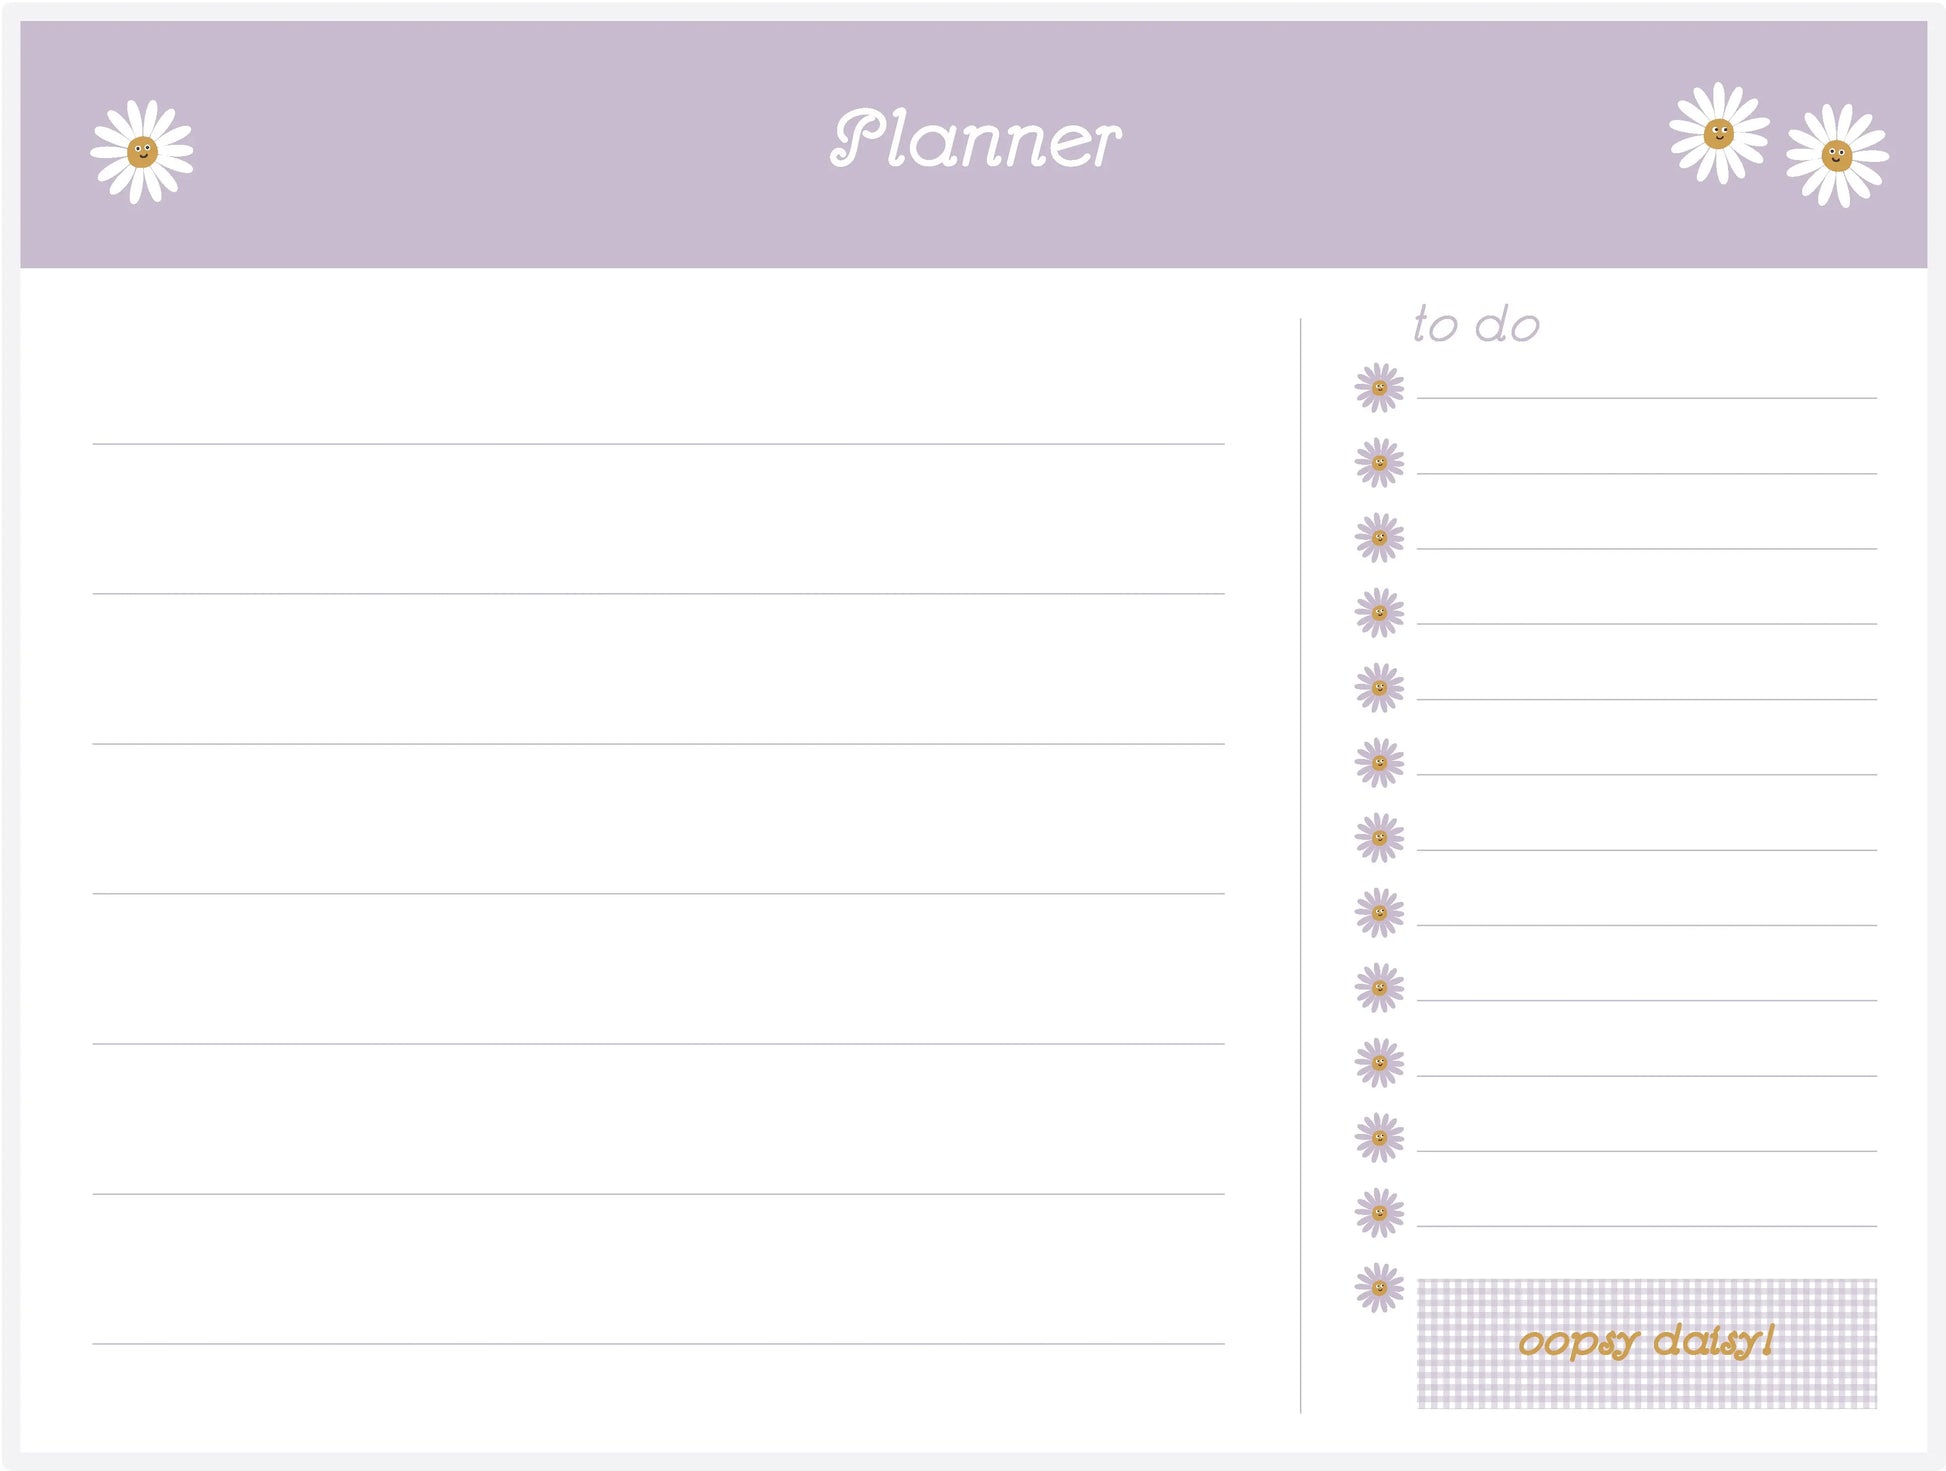
Task: Click the white daisy in the header's left corner
Action: point(142,152)
